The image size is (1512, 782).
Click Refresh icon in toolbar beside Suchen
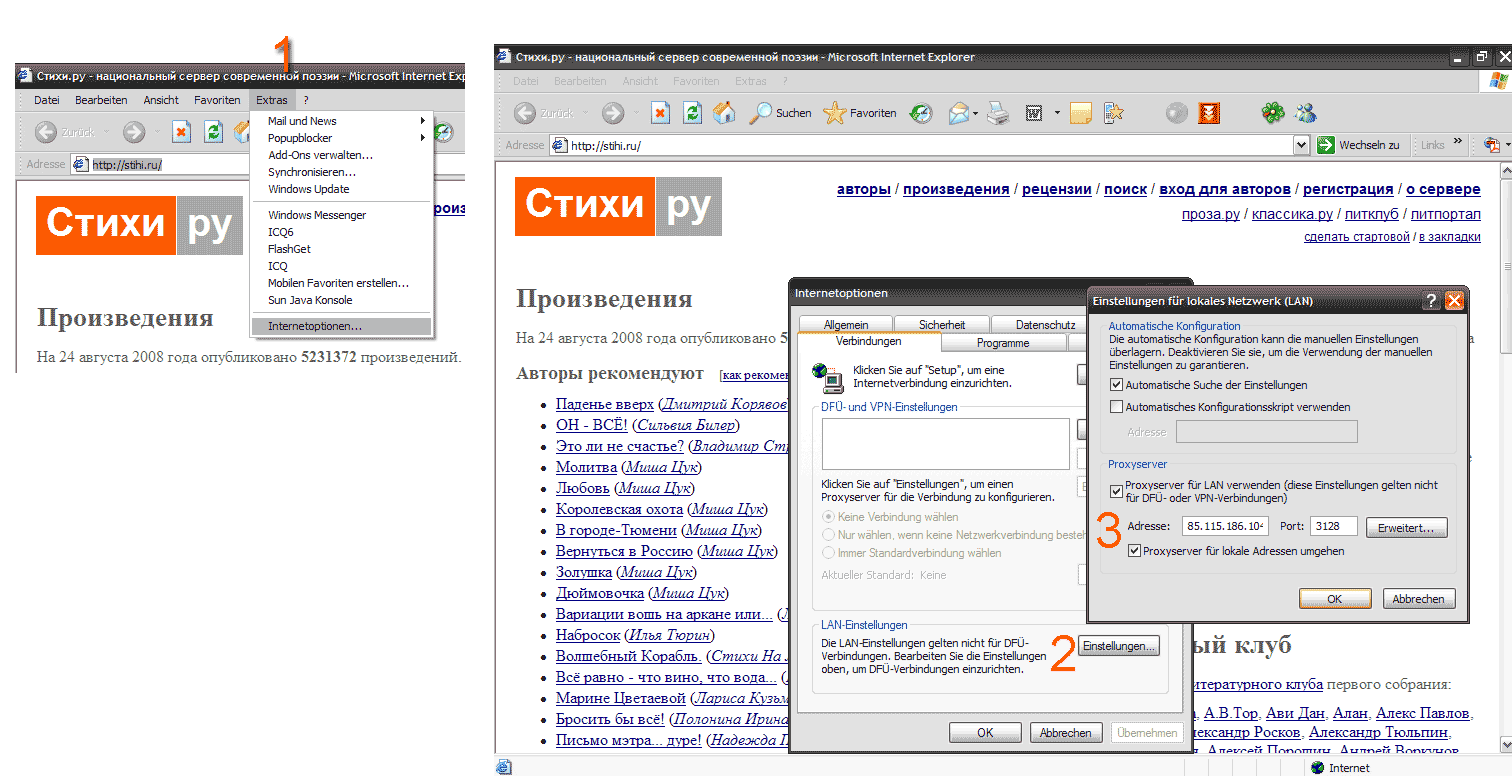[693, 113]
